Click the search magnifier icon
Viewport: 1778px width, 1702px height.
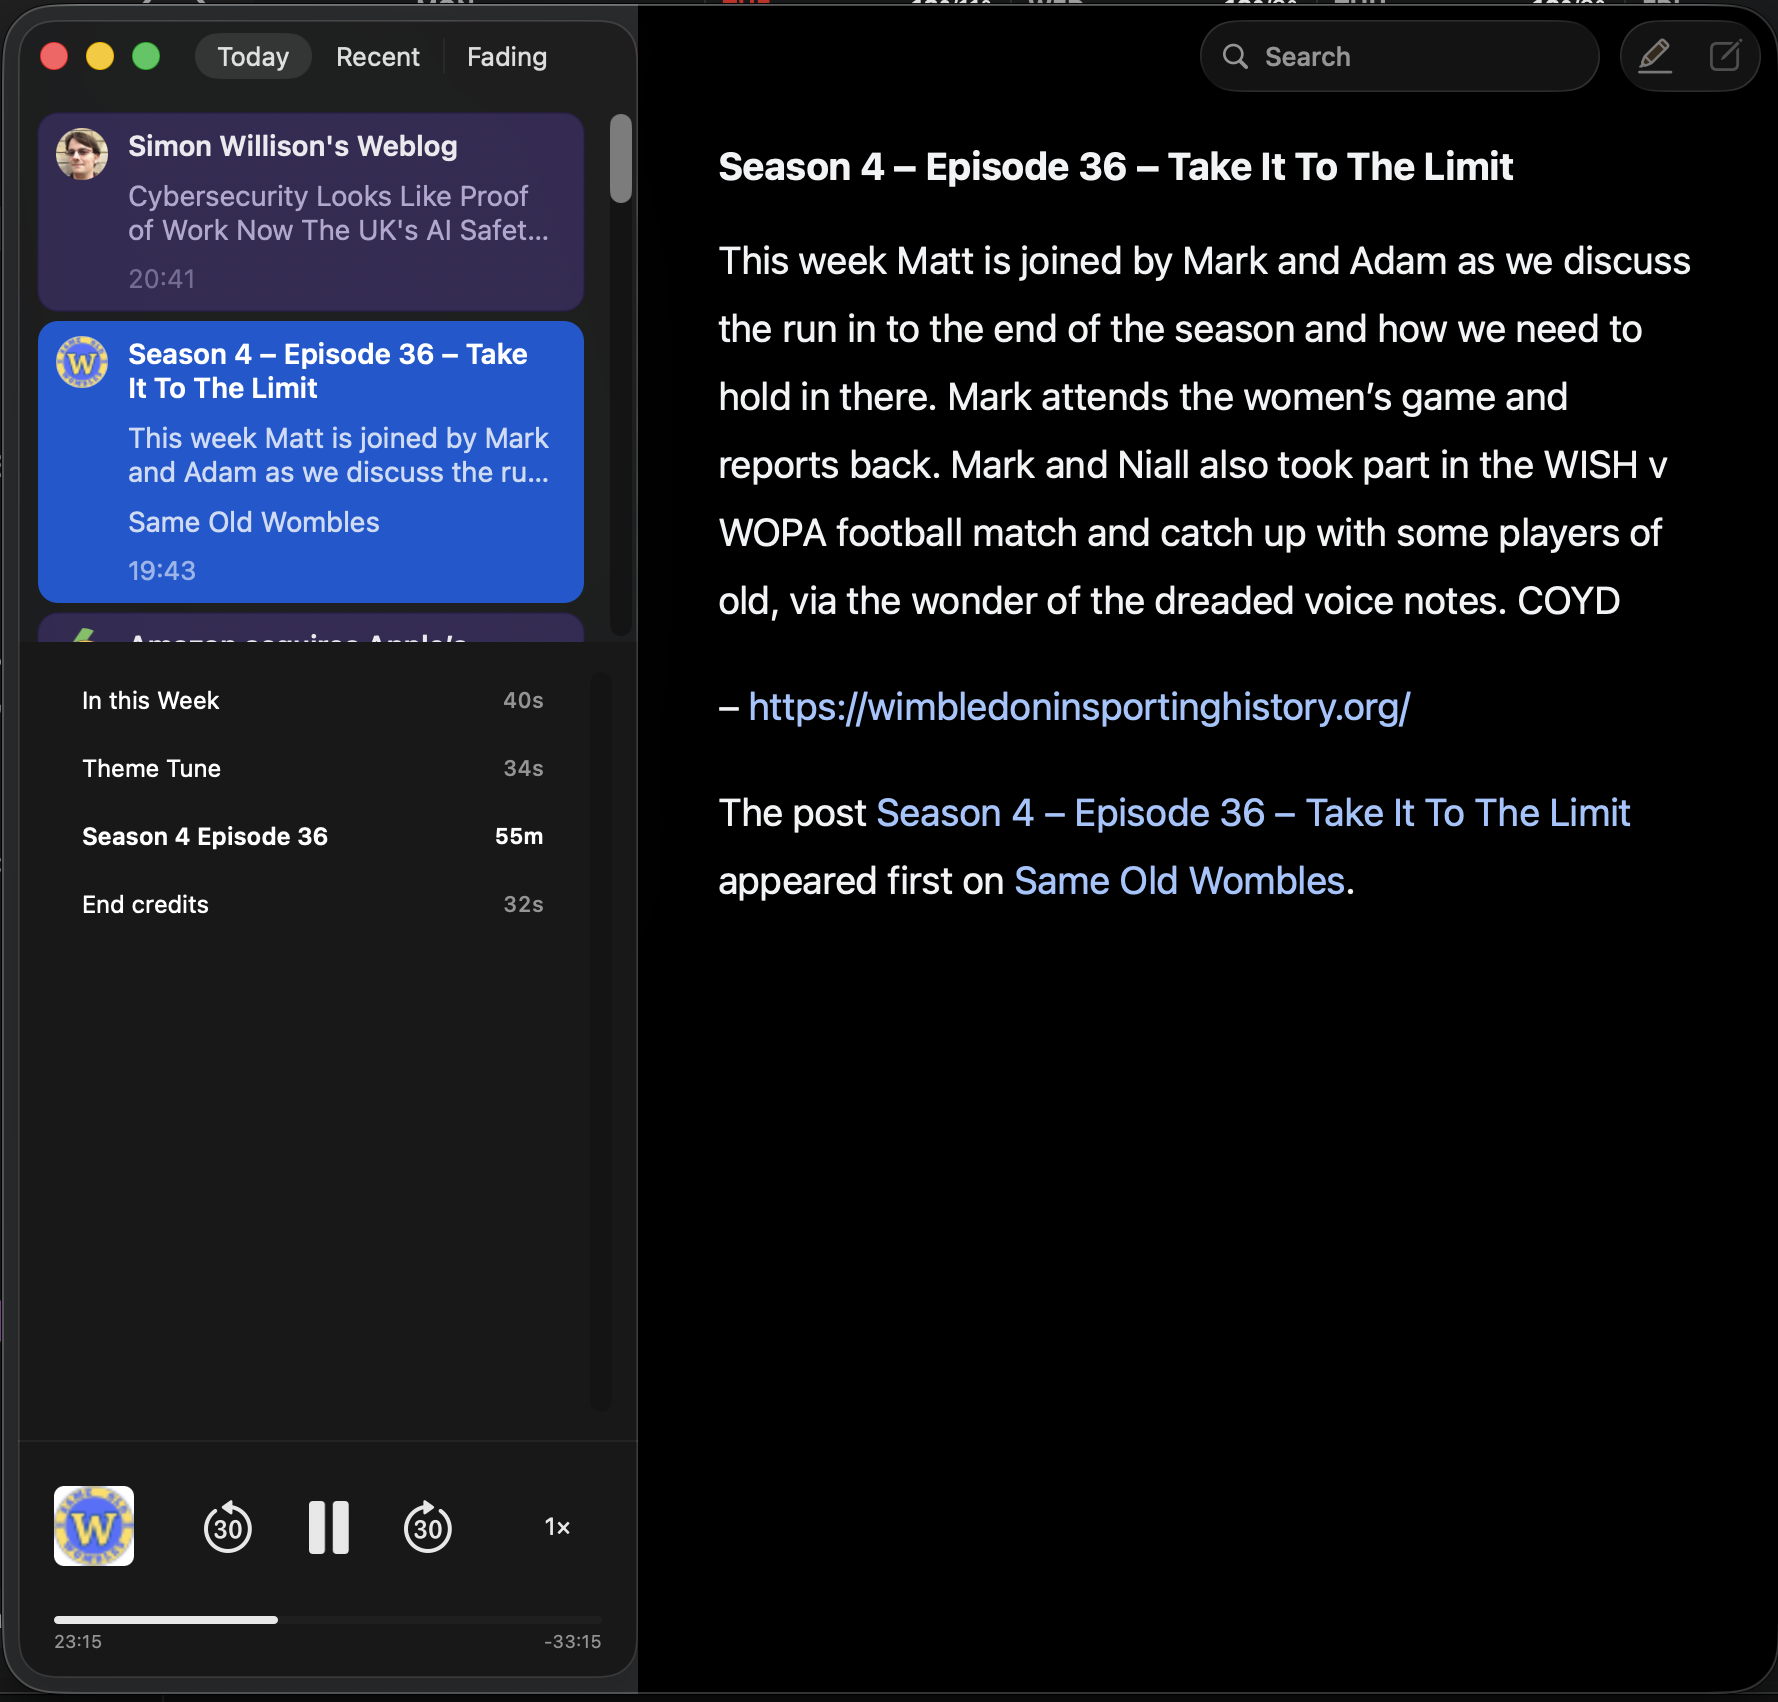(x=1236, y=56)
